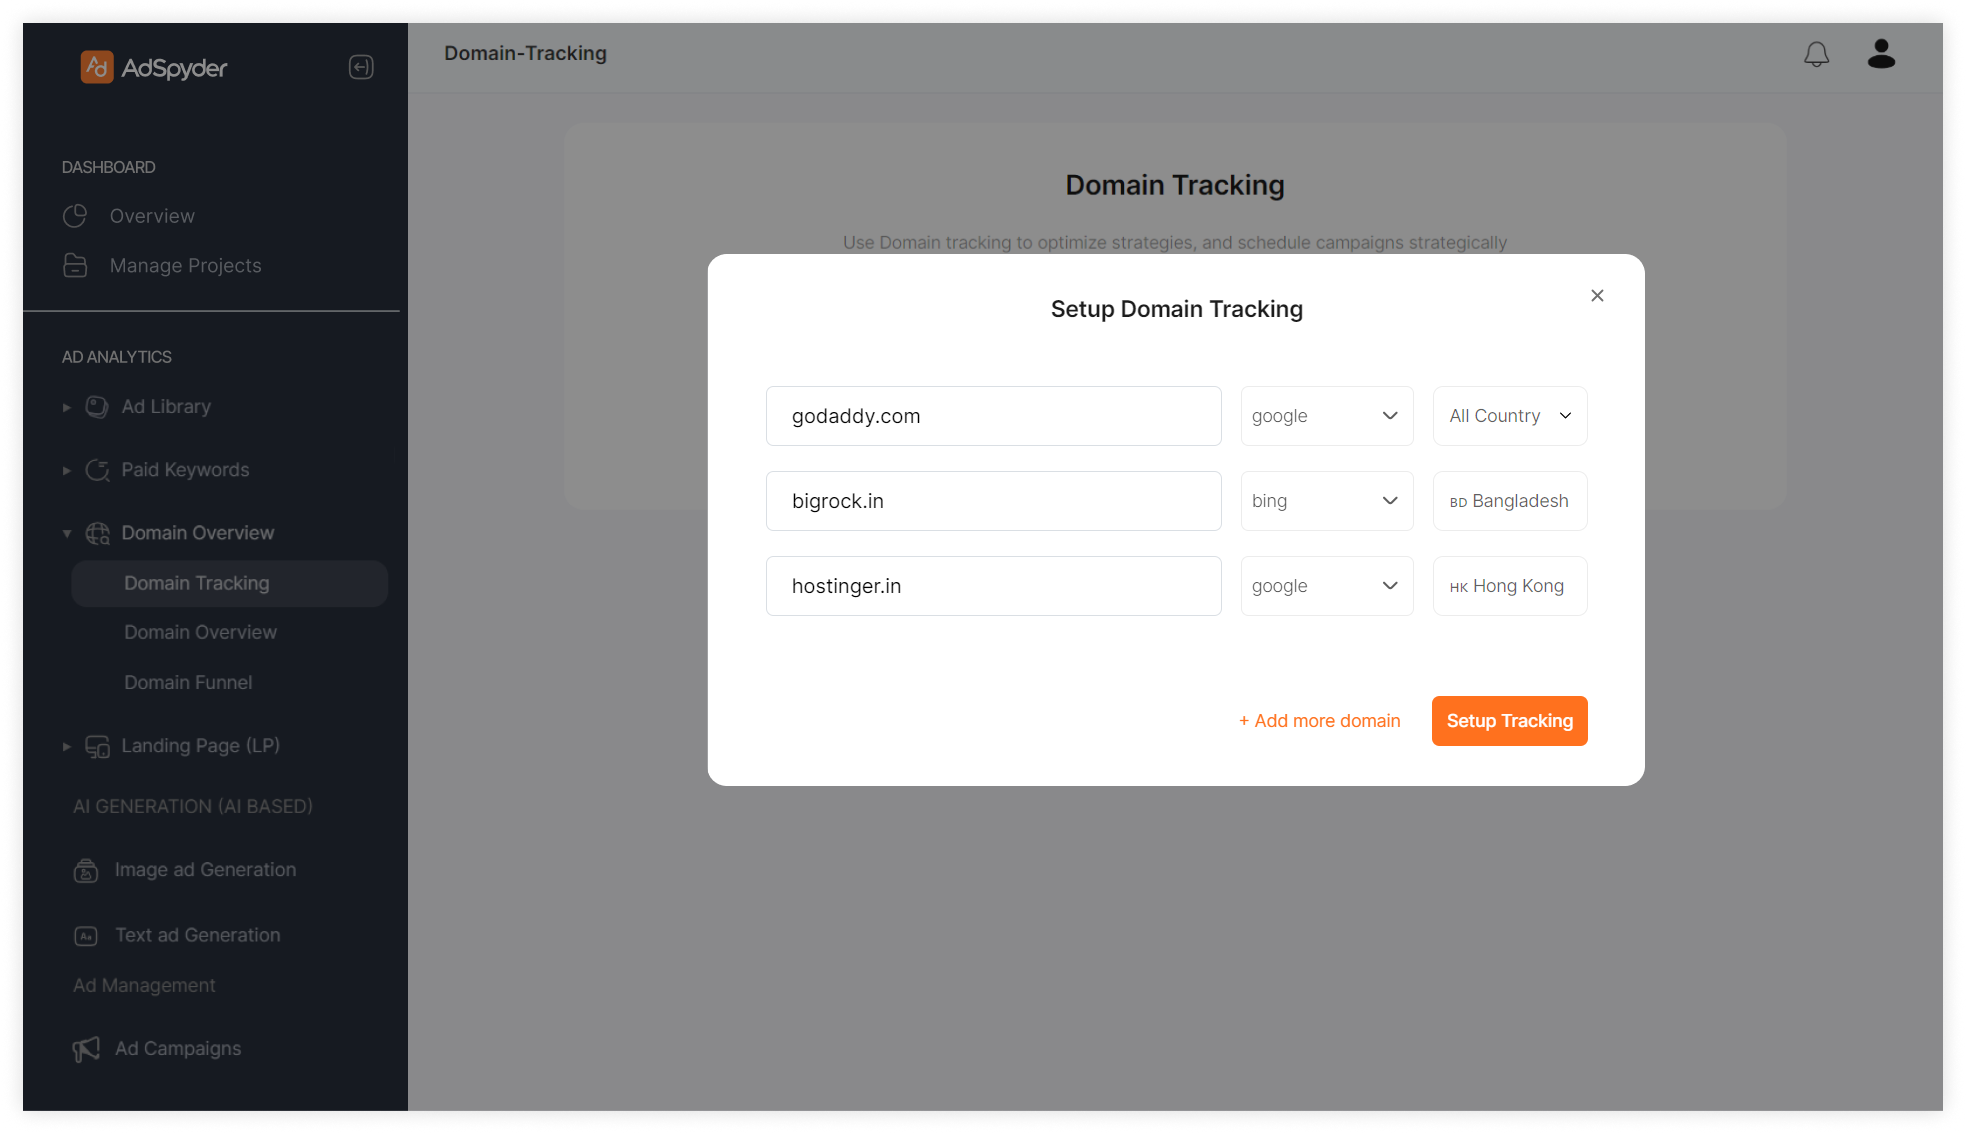Open search engine dropdown for bigrock.in
Viewport: 1966px width, 1134px height.
(x=1326, y=501)
